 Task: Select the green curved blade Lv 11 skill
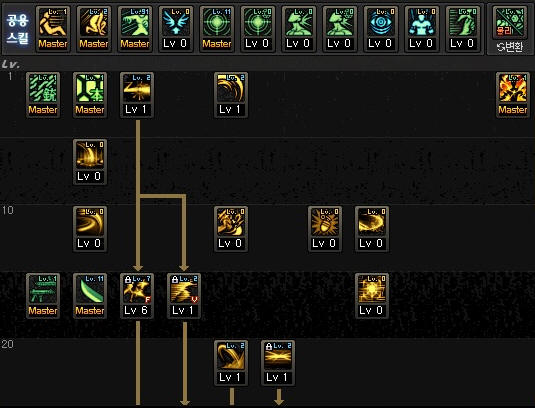tap(90, 296)
